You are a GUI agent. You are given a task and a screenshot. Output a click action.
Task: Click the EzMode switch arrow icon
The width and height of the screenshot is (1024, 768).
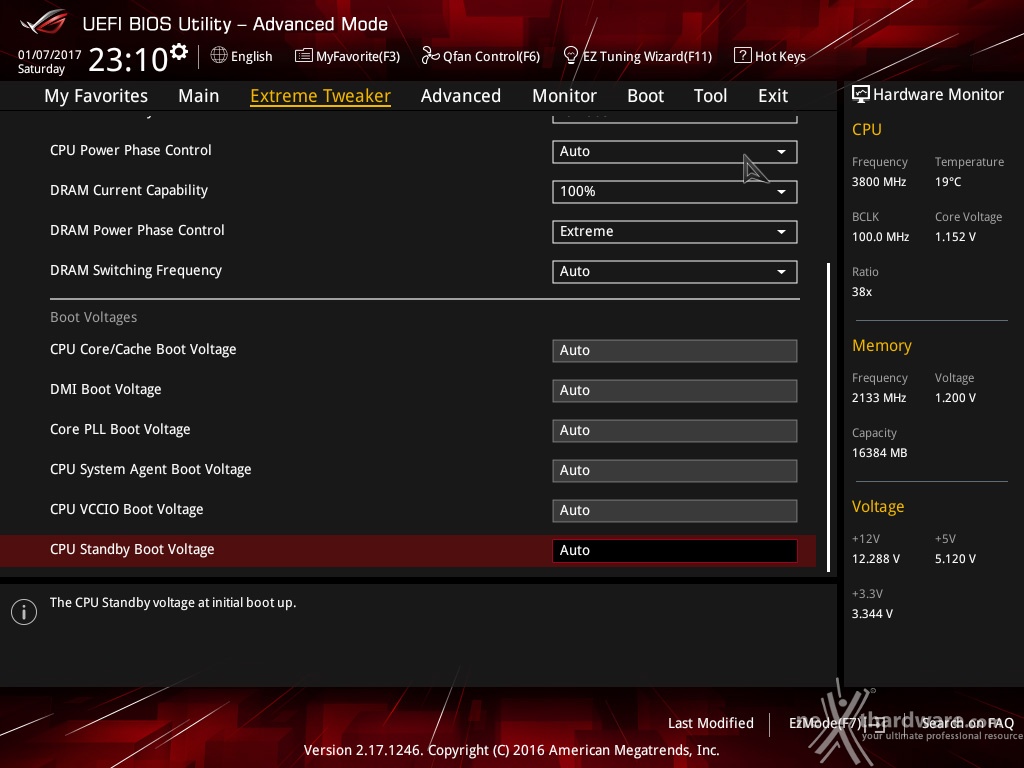click(876, 723)
